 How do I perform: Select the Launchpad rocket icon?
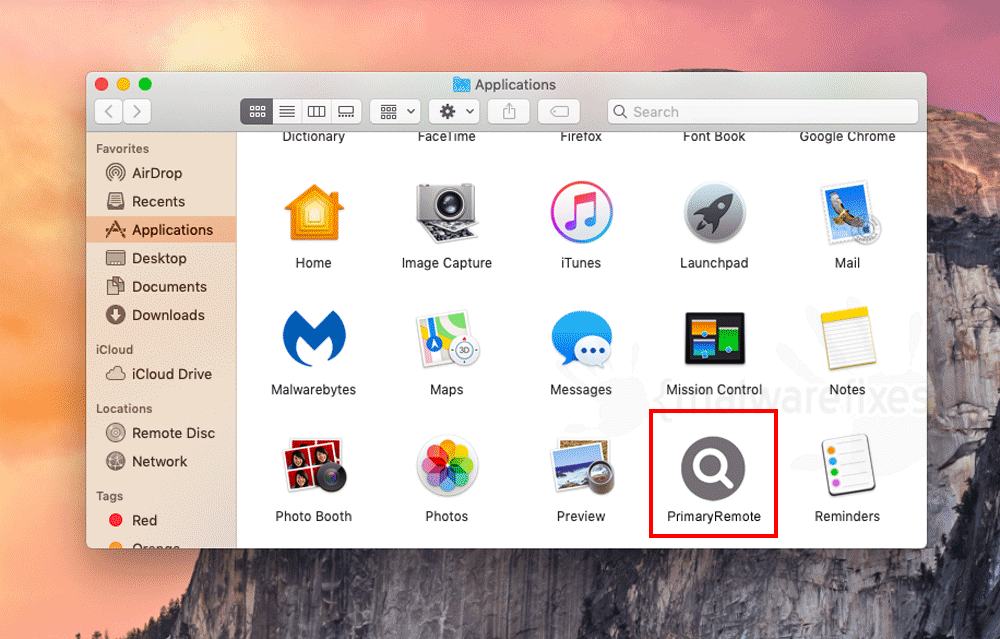(x=714, y=213)
